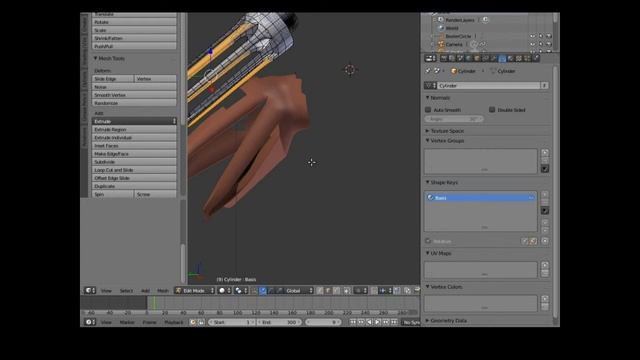Play the animation forward
Image resolution: width=640 pixels, height=360 pixels.
[378, 322]
